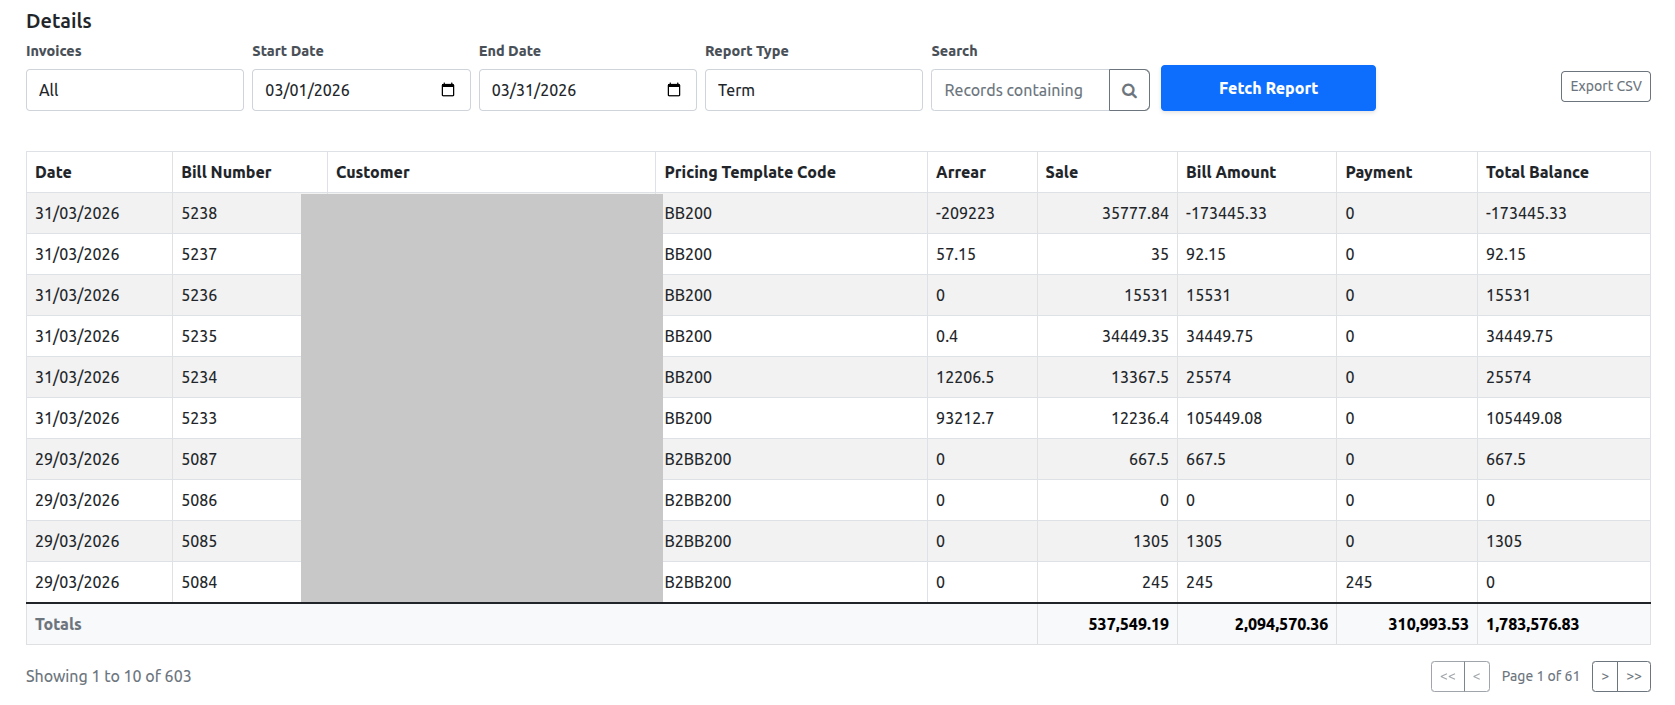Click total bill amount 2,094,570.36
This screenshot has width=1675, height=705.
pyautogui.click(x=1281, y=624)
